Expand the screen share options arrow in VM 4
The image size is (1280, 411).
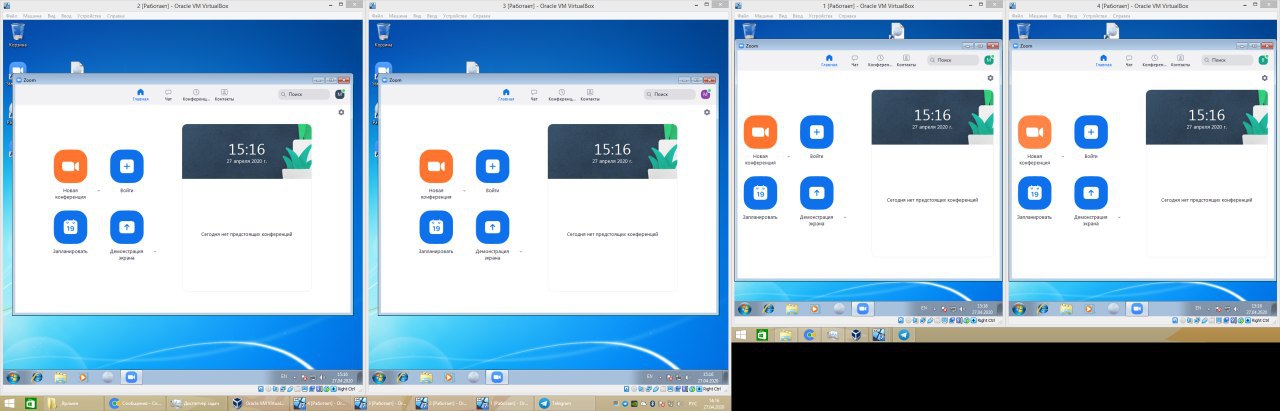click(x=1118, y=217)
